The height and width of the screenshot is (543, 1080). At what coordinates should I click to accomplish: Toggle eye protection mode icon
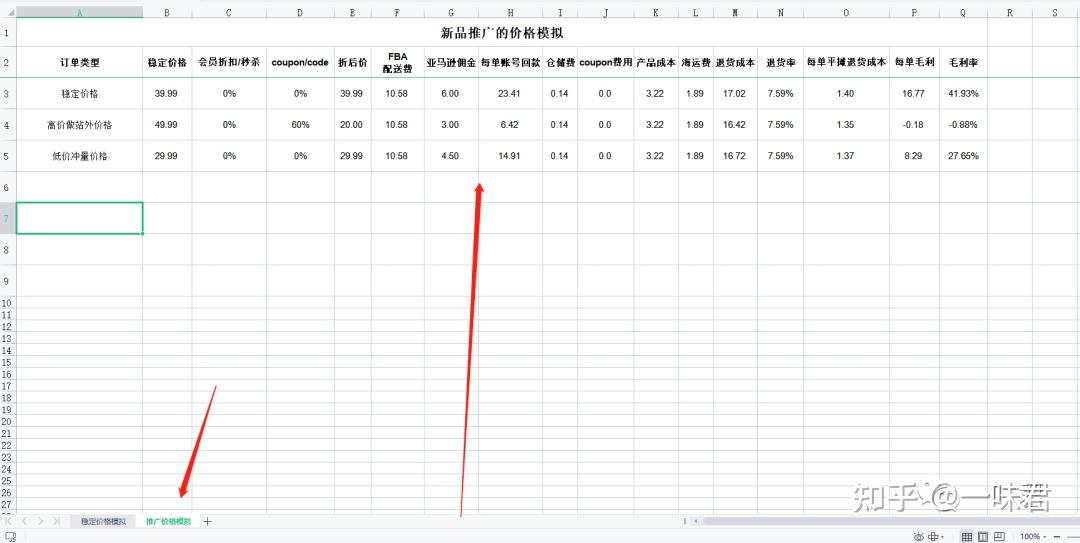(919, 537)
